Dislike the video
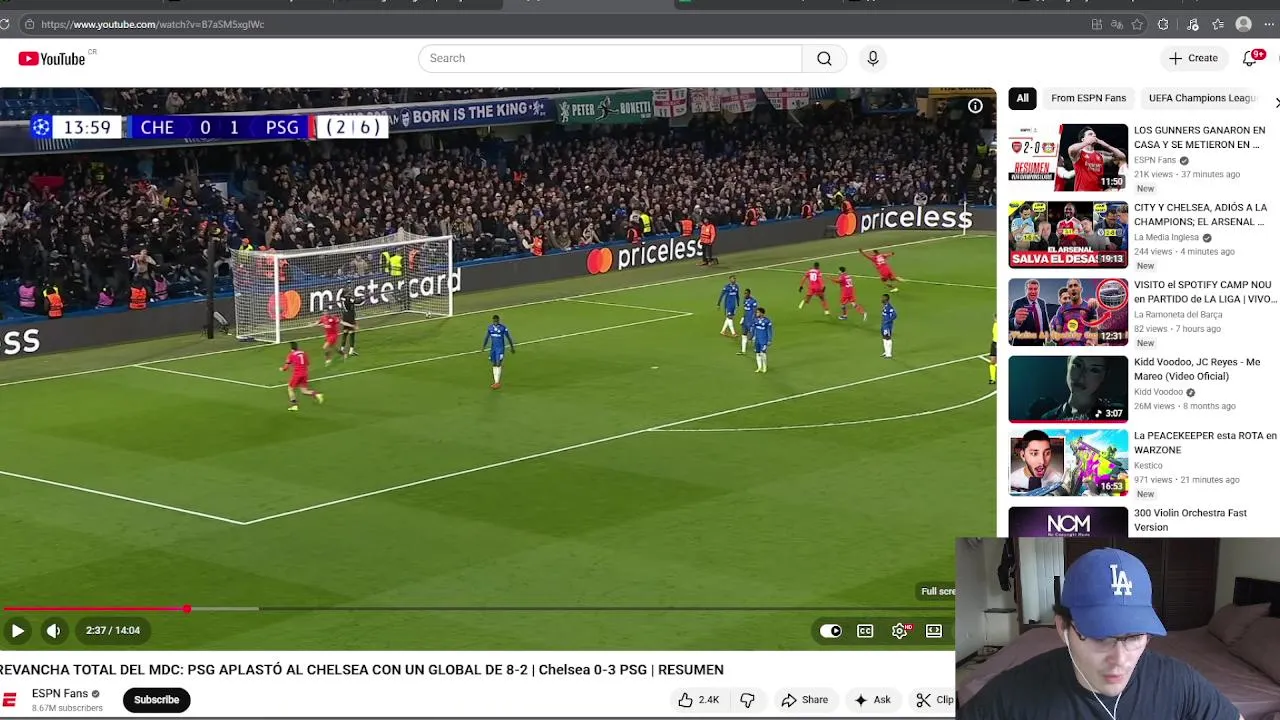The height and width of the screenshot is (720, 1280). point(747,700)
